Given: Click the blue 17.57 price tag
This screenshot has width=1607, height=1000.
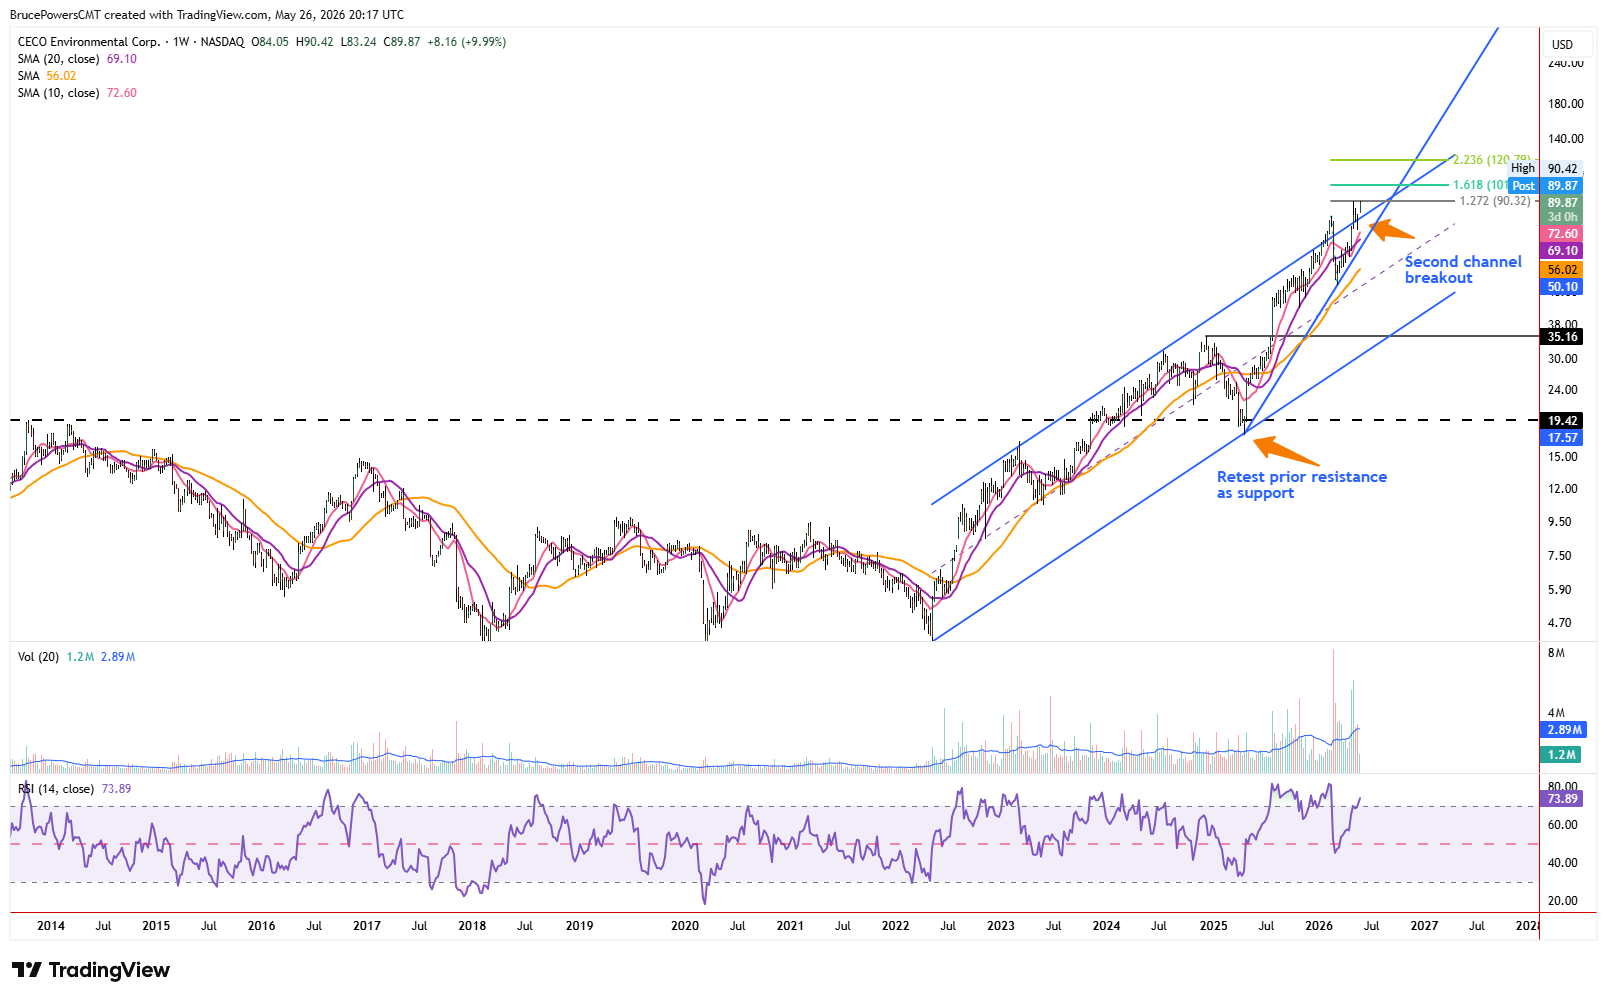Looking at the screenshot, I should (1562, 438).
